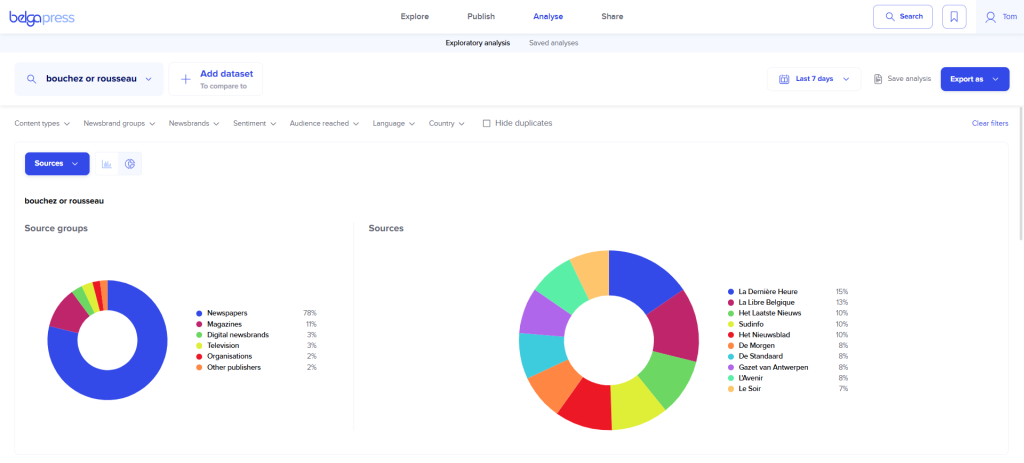
Task: Switch to bar chart view icon
Action: point(106,163)
